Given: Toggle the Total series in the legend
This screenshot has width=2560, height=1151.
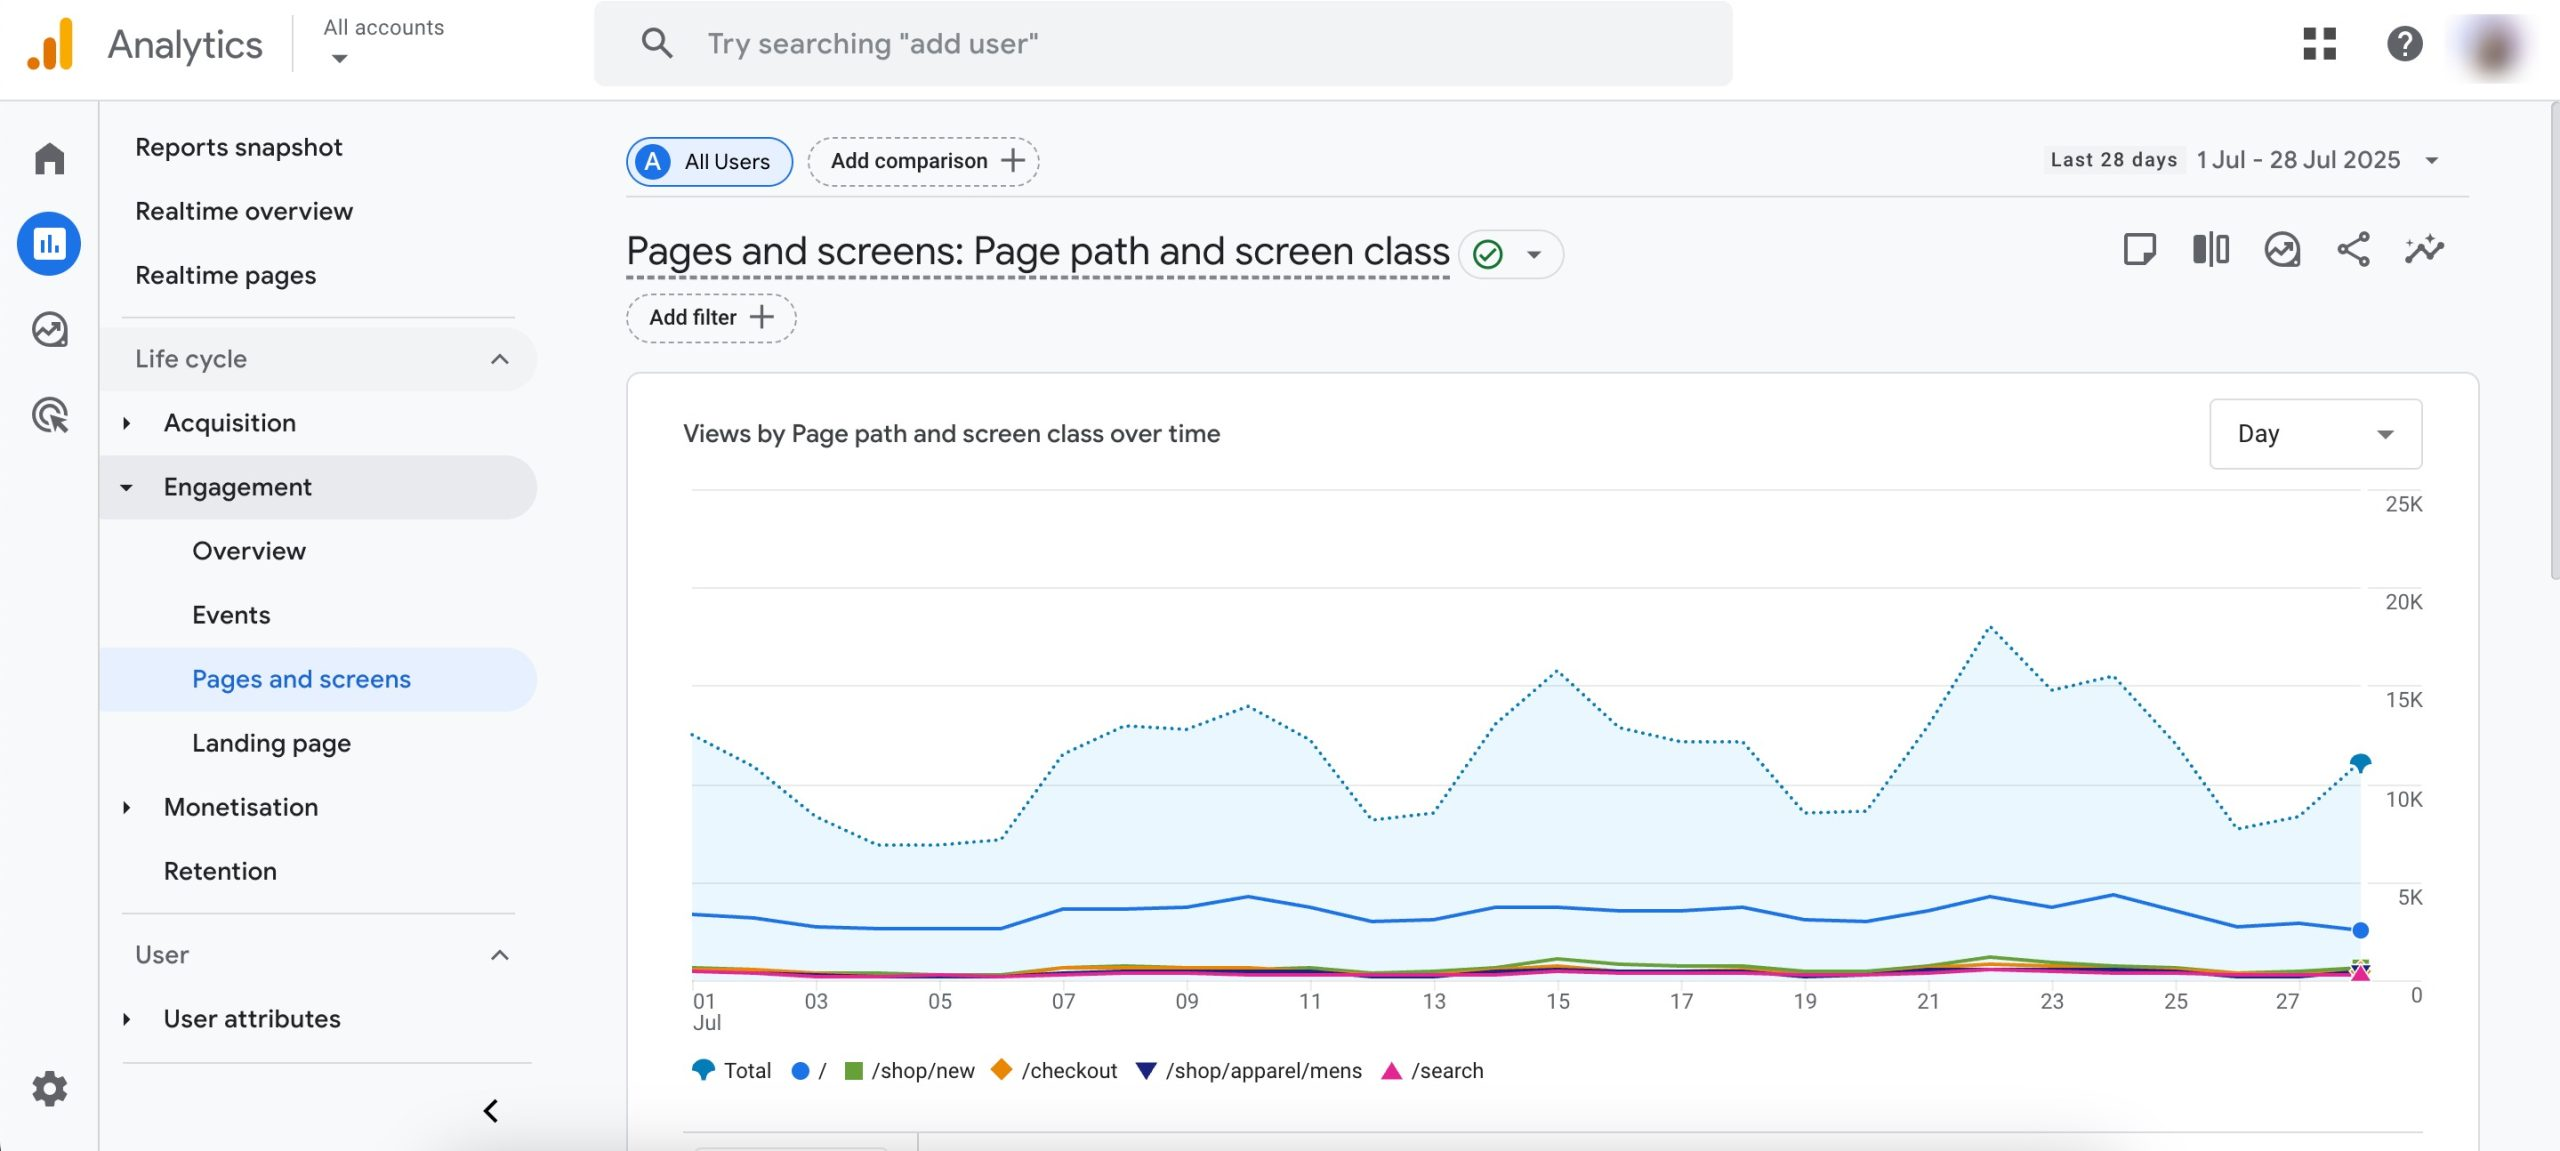Looking at the screenshot, I should coord(732,1070).
